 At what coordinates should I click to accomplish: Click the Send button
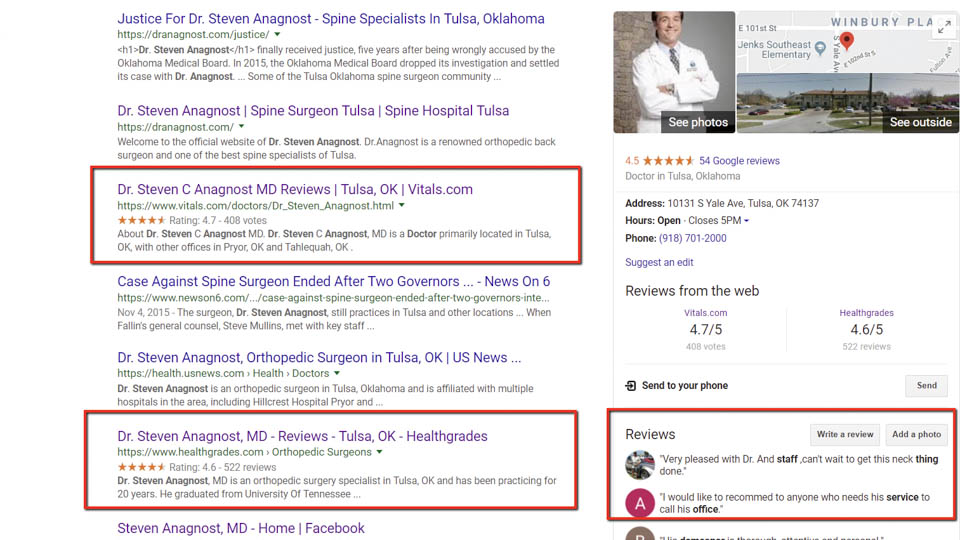click(x=926, y=386)
